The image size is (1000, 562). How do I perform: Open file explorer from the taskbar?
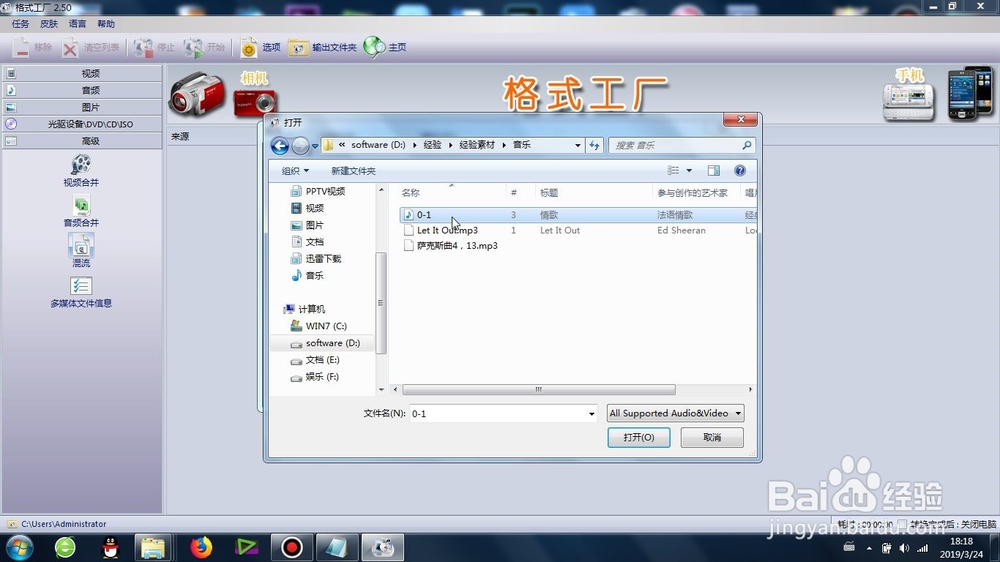point(153,547)
